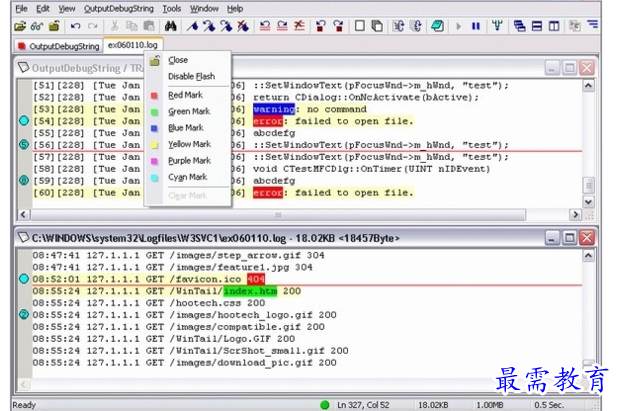Select Yellow Mark in the context menu
Image resolution: width=617 pixels, height=411 pixels.
click(189, 144)
